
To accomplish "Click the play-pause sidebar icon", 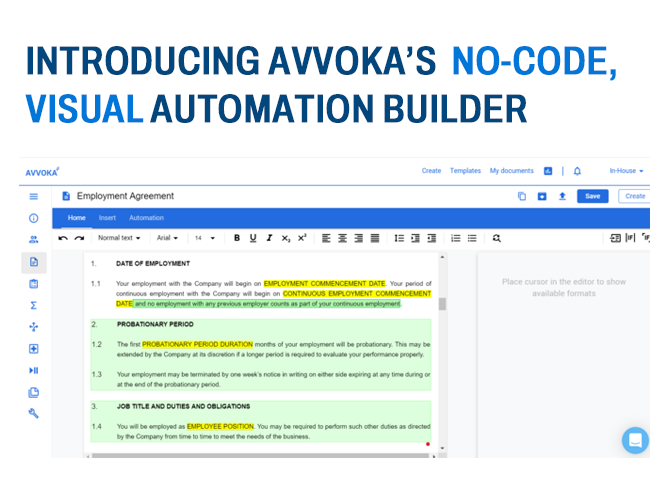I will click(33, 370).
